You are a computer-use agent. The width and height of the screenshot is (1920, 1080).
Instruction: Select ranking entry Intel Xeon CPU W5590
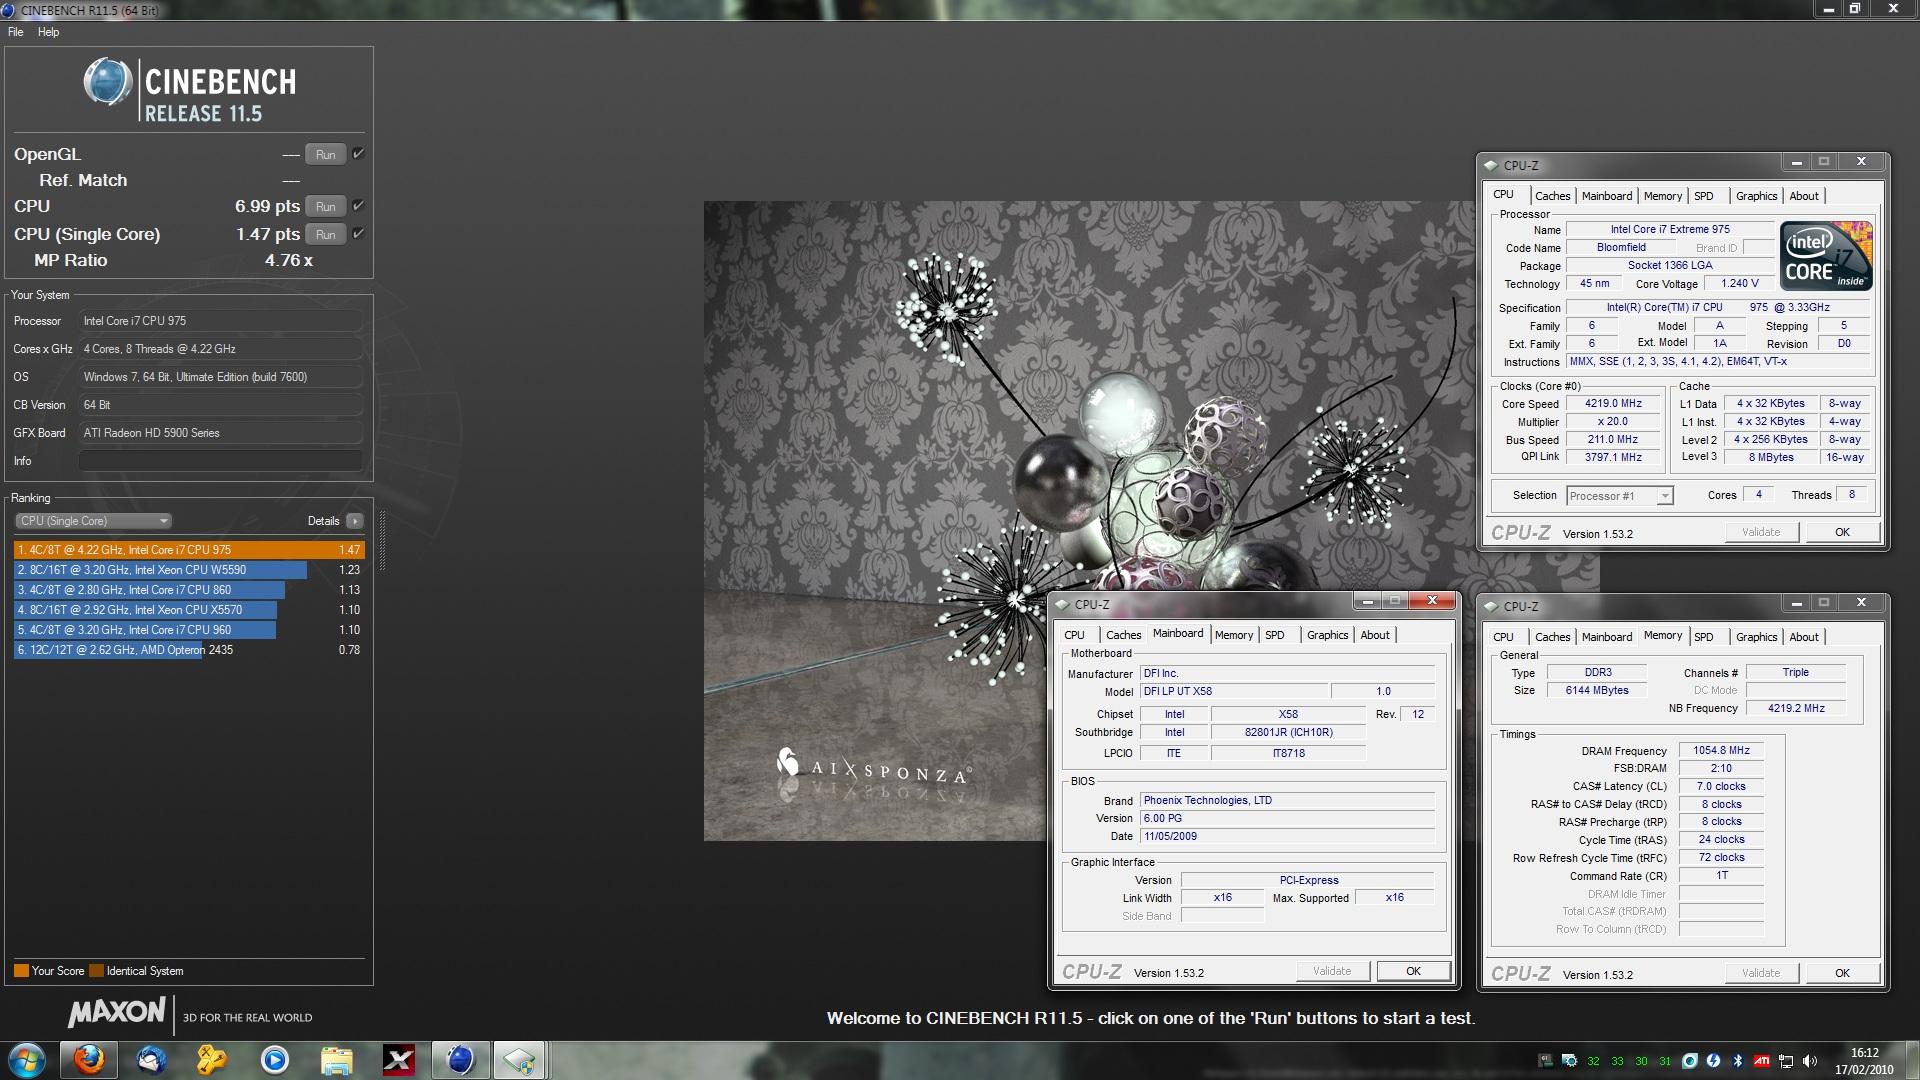point(189,570)
